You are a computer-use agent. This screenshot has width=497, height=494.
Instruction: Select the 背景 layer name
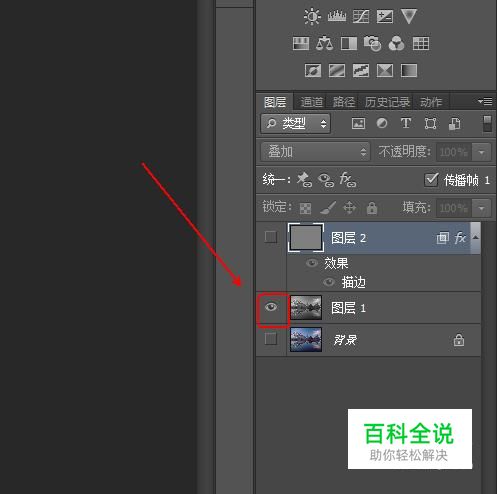(345, 340)
